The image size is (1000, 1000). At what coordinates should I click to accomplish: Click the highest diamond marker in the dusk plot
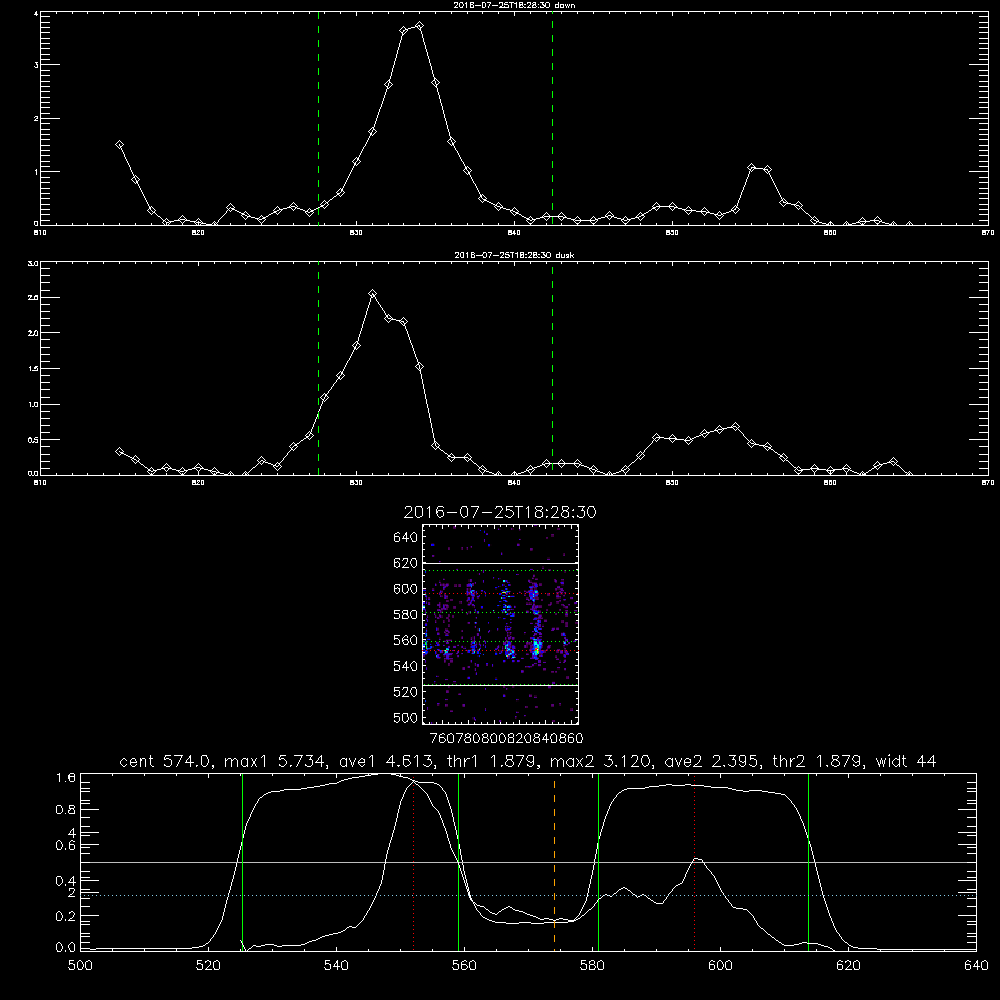[x=372, y=293]
